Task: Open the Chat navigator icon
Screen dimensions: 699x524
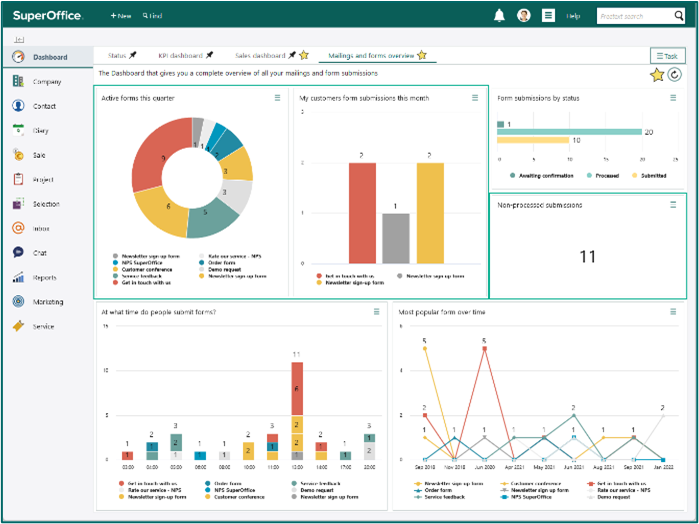Action: click(18, 252)
